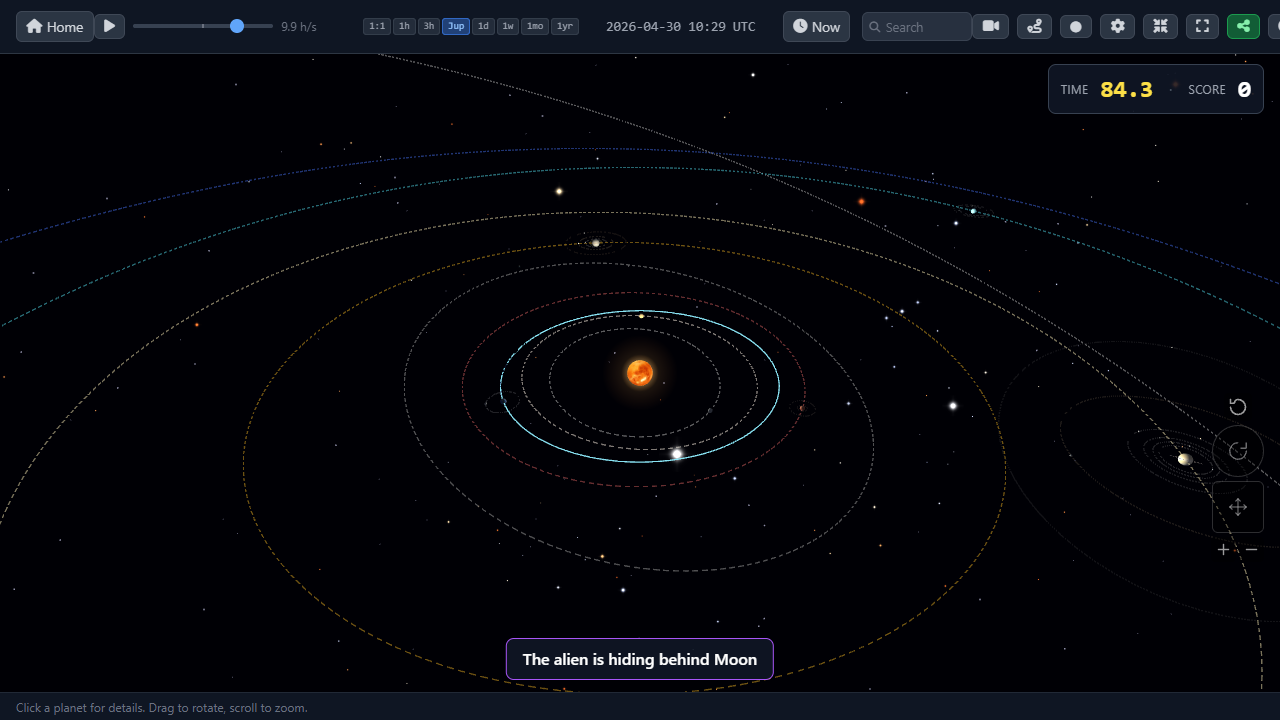Select the 1yr time step preset

(565, 26)
